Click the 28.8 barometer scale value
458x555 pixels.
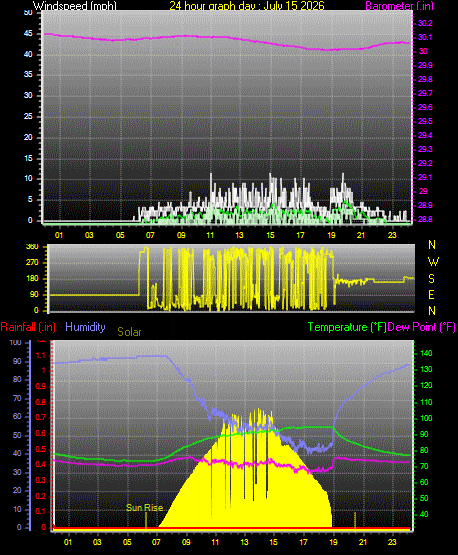click(425, 219)
